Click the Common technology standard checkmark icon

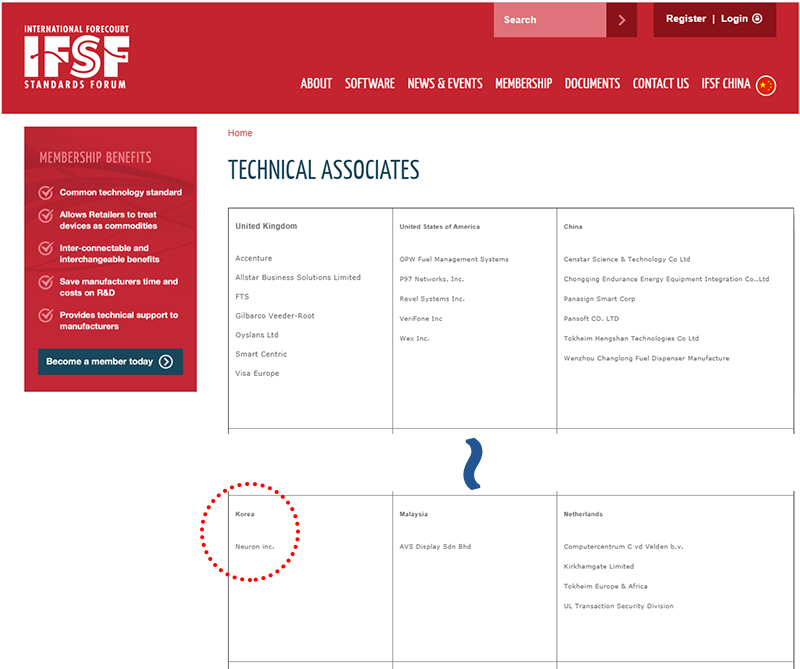point(45,192)
